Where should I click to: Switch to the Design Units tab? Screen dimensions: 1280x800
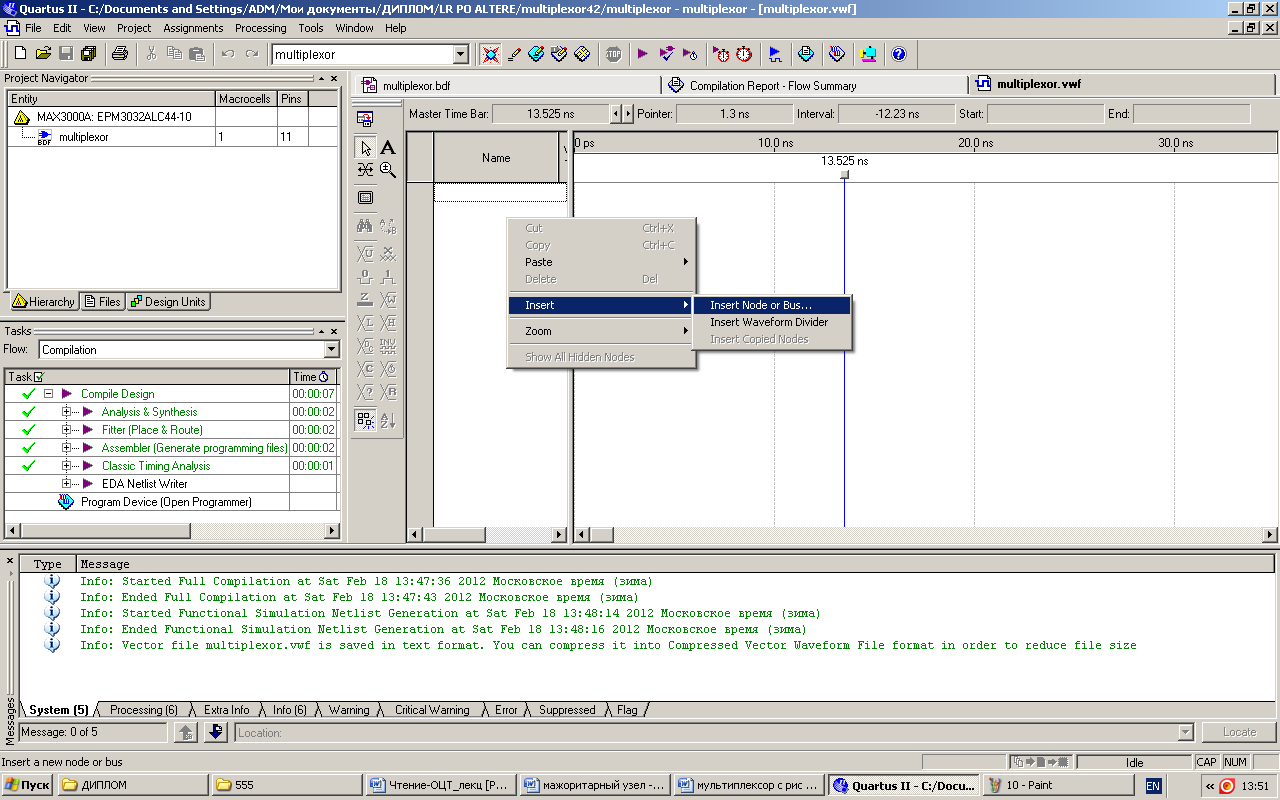168,302
